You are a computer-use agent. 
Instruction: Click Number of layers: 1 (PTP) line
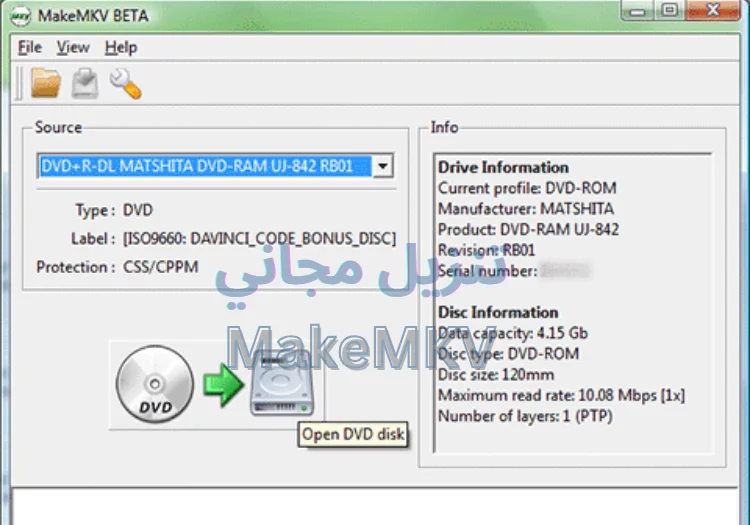click(x=525, y=416)
